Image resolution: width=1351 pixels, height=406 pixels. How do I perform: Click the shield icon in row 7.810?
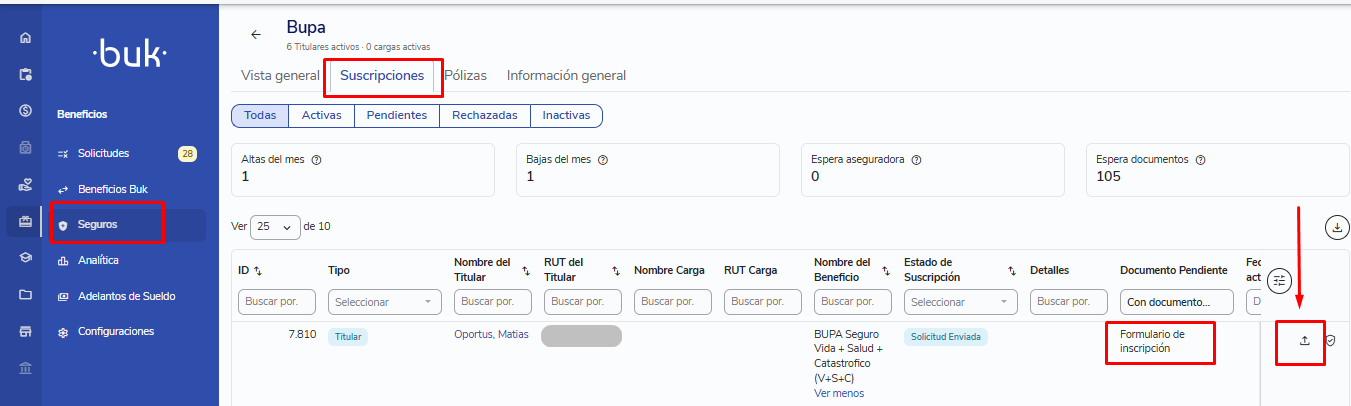pyautogui.click(x=1330, y=340)
